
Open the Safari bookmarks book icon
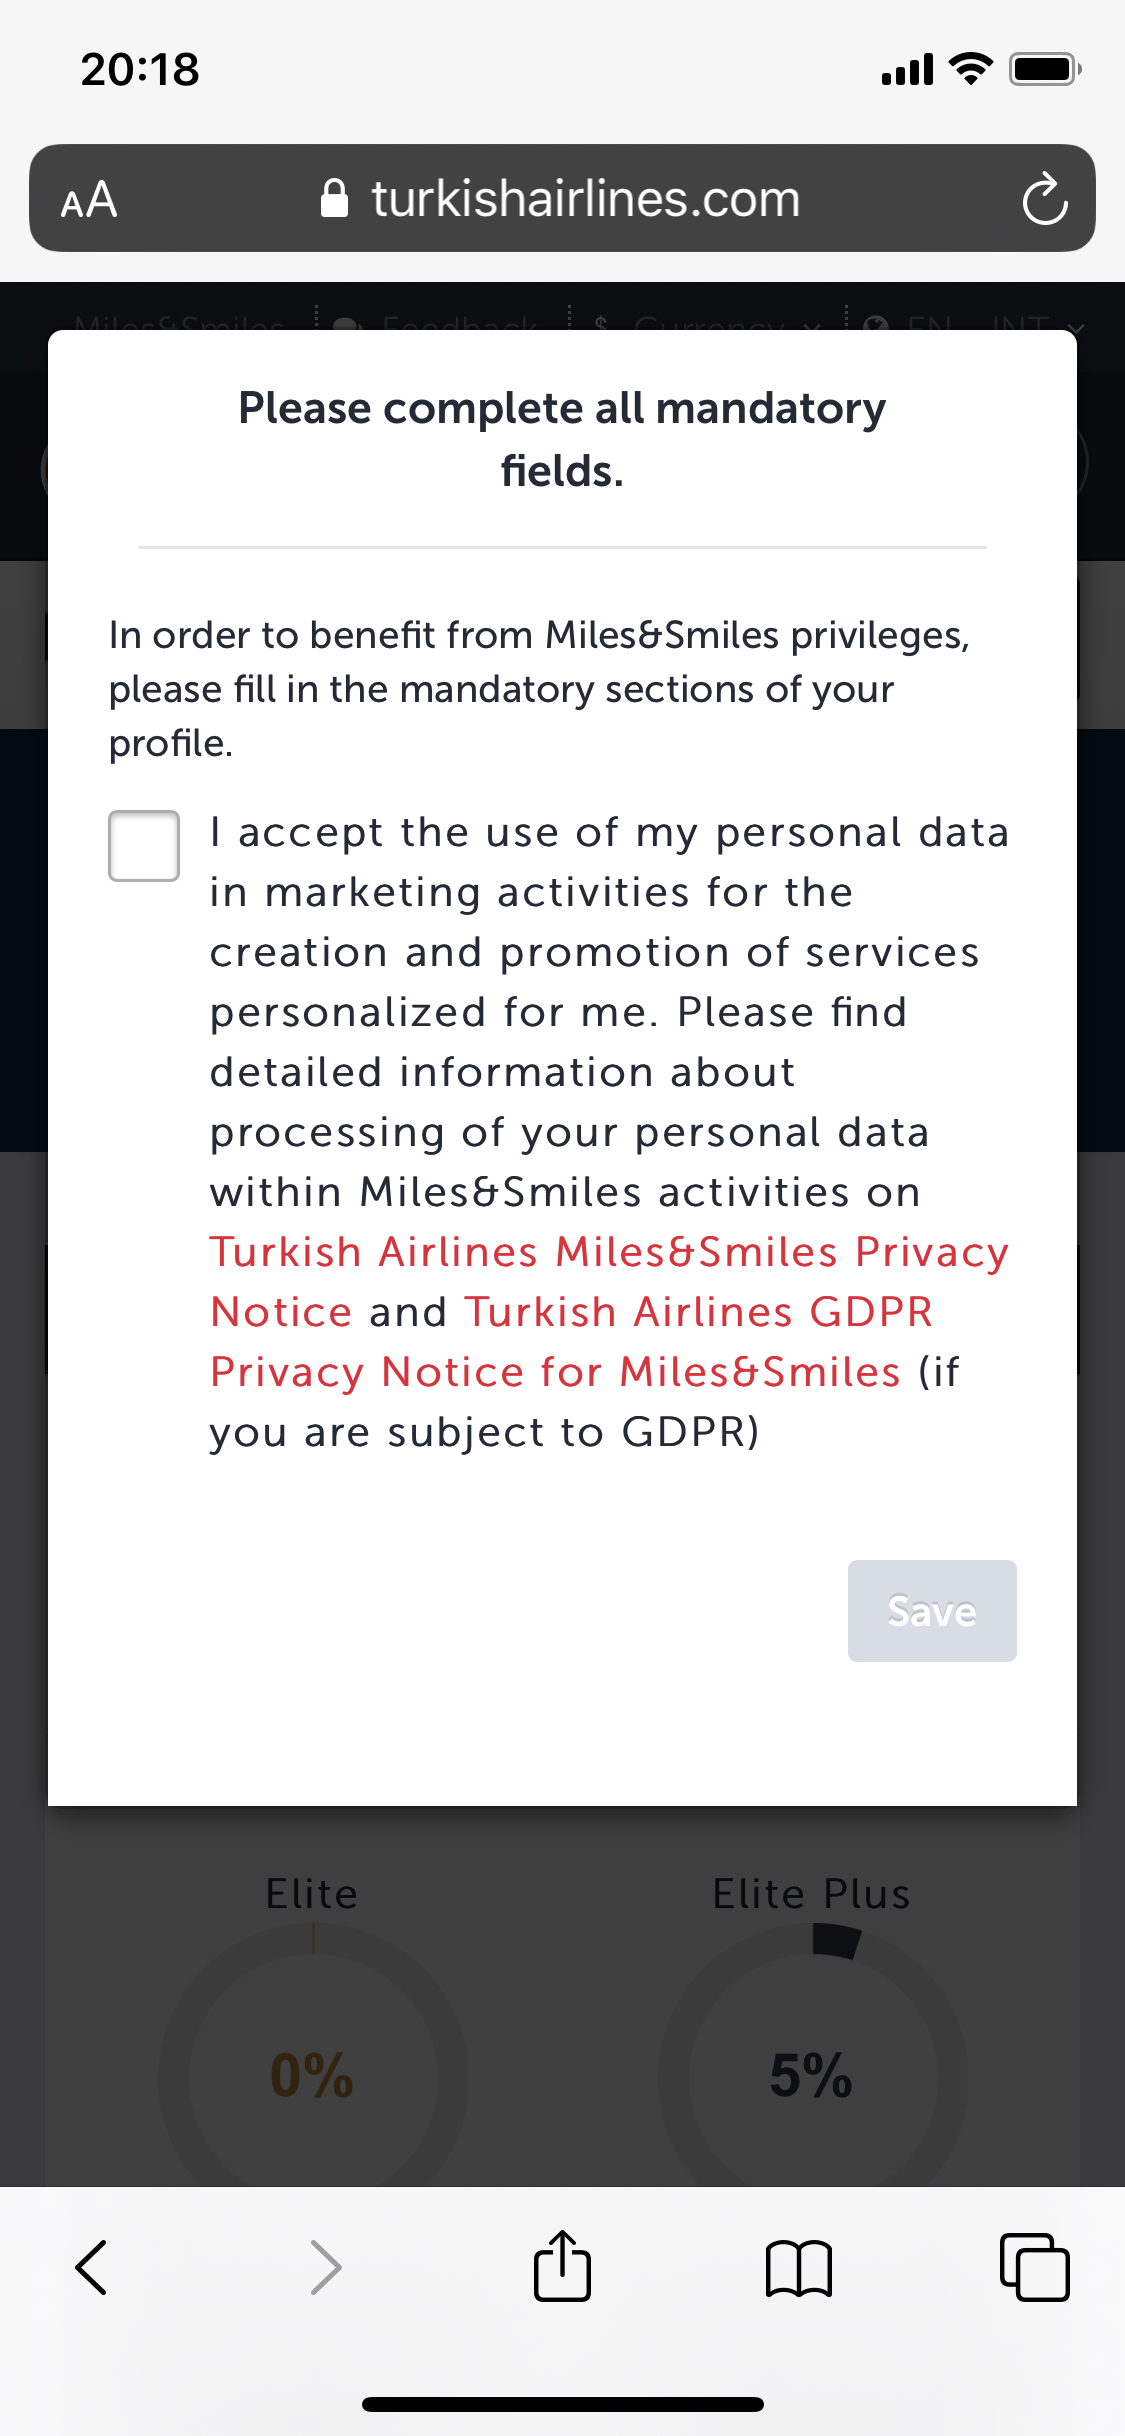[798, 2268]
